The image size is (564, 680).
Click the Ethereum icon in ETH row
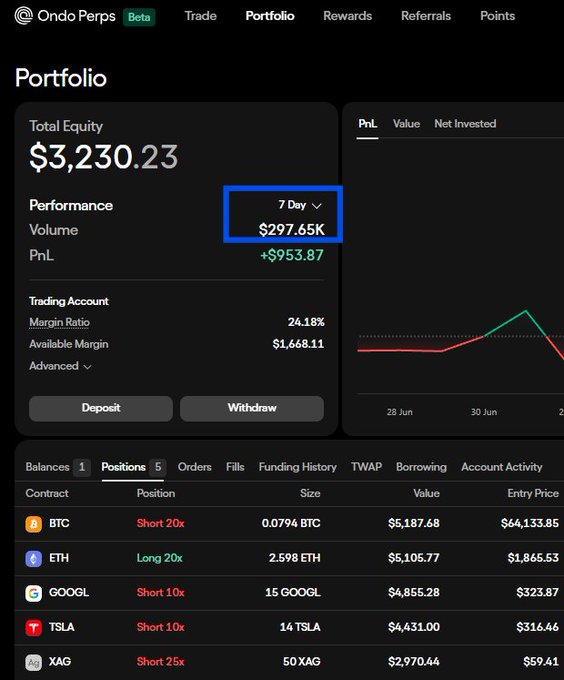click(33, 559)
